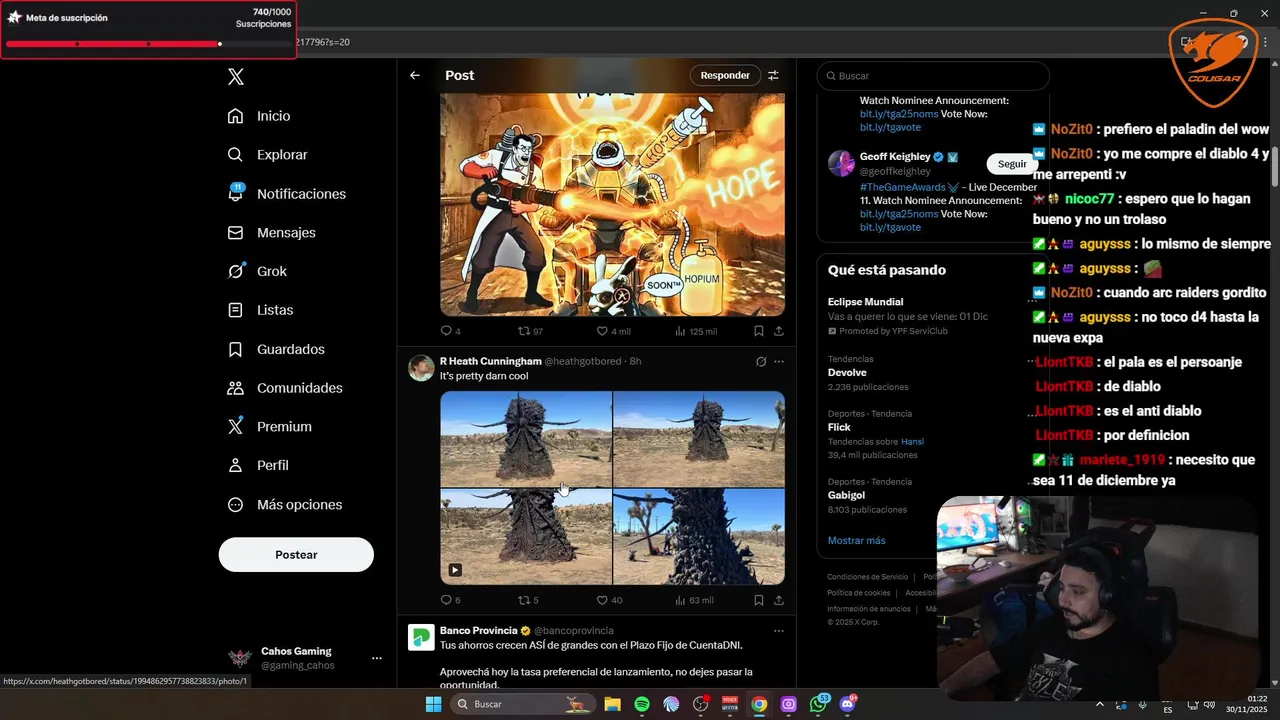Open the Hansi related trend link
The width and height of the screenshot is (1280, 720).
912,441
